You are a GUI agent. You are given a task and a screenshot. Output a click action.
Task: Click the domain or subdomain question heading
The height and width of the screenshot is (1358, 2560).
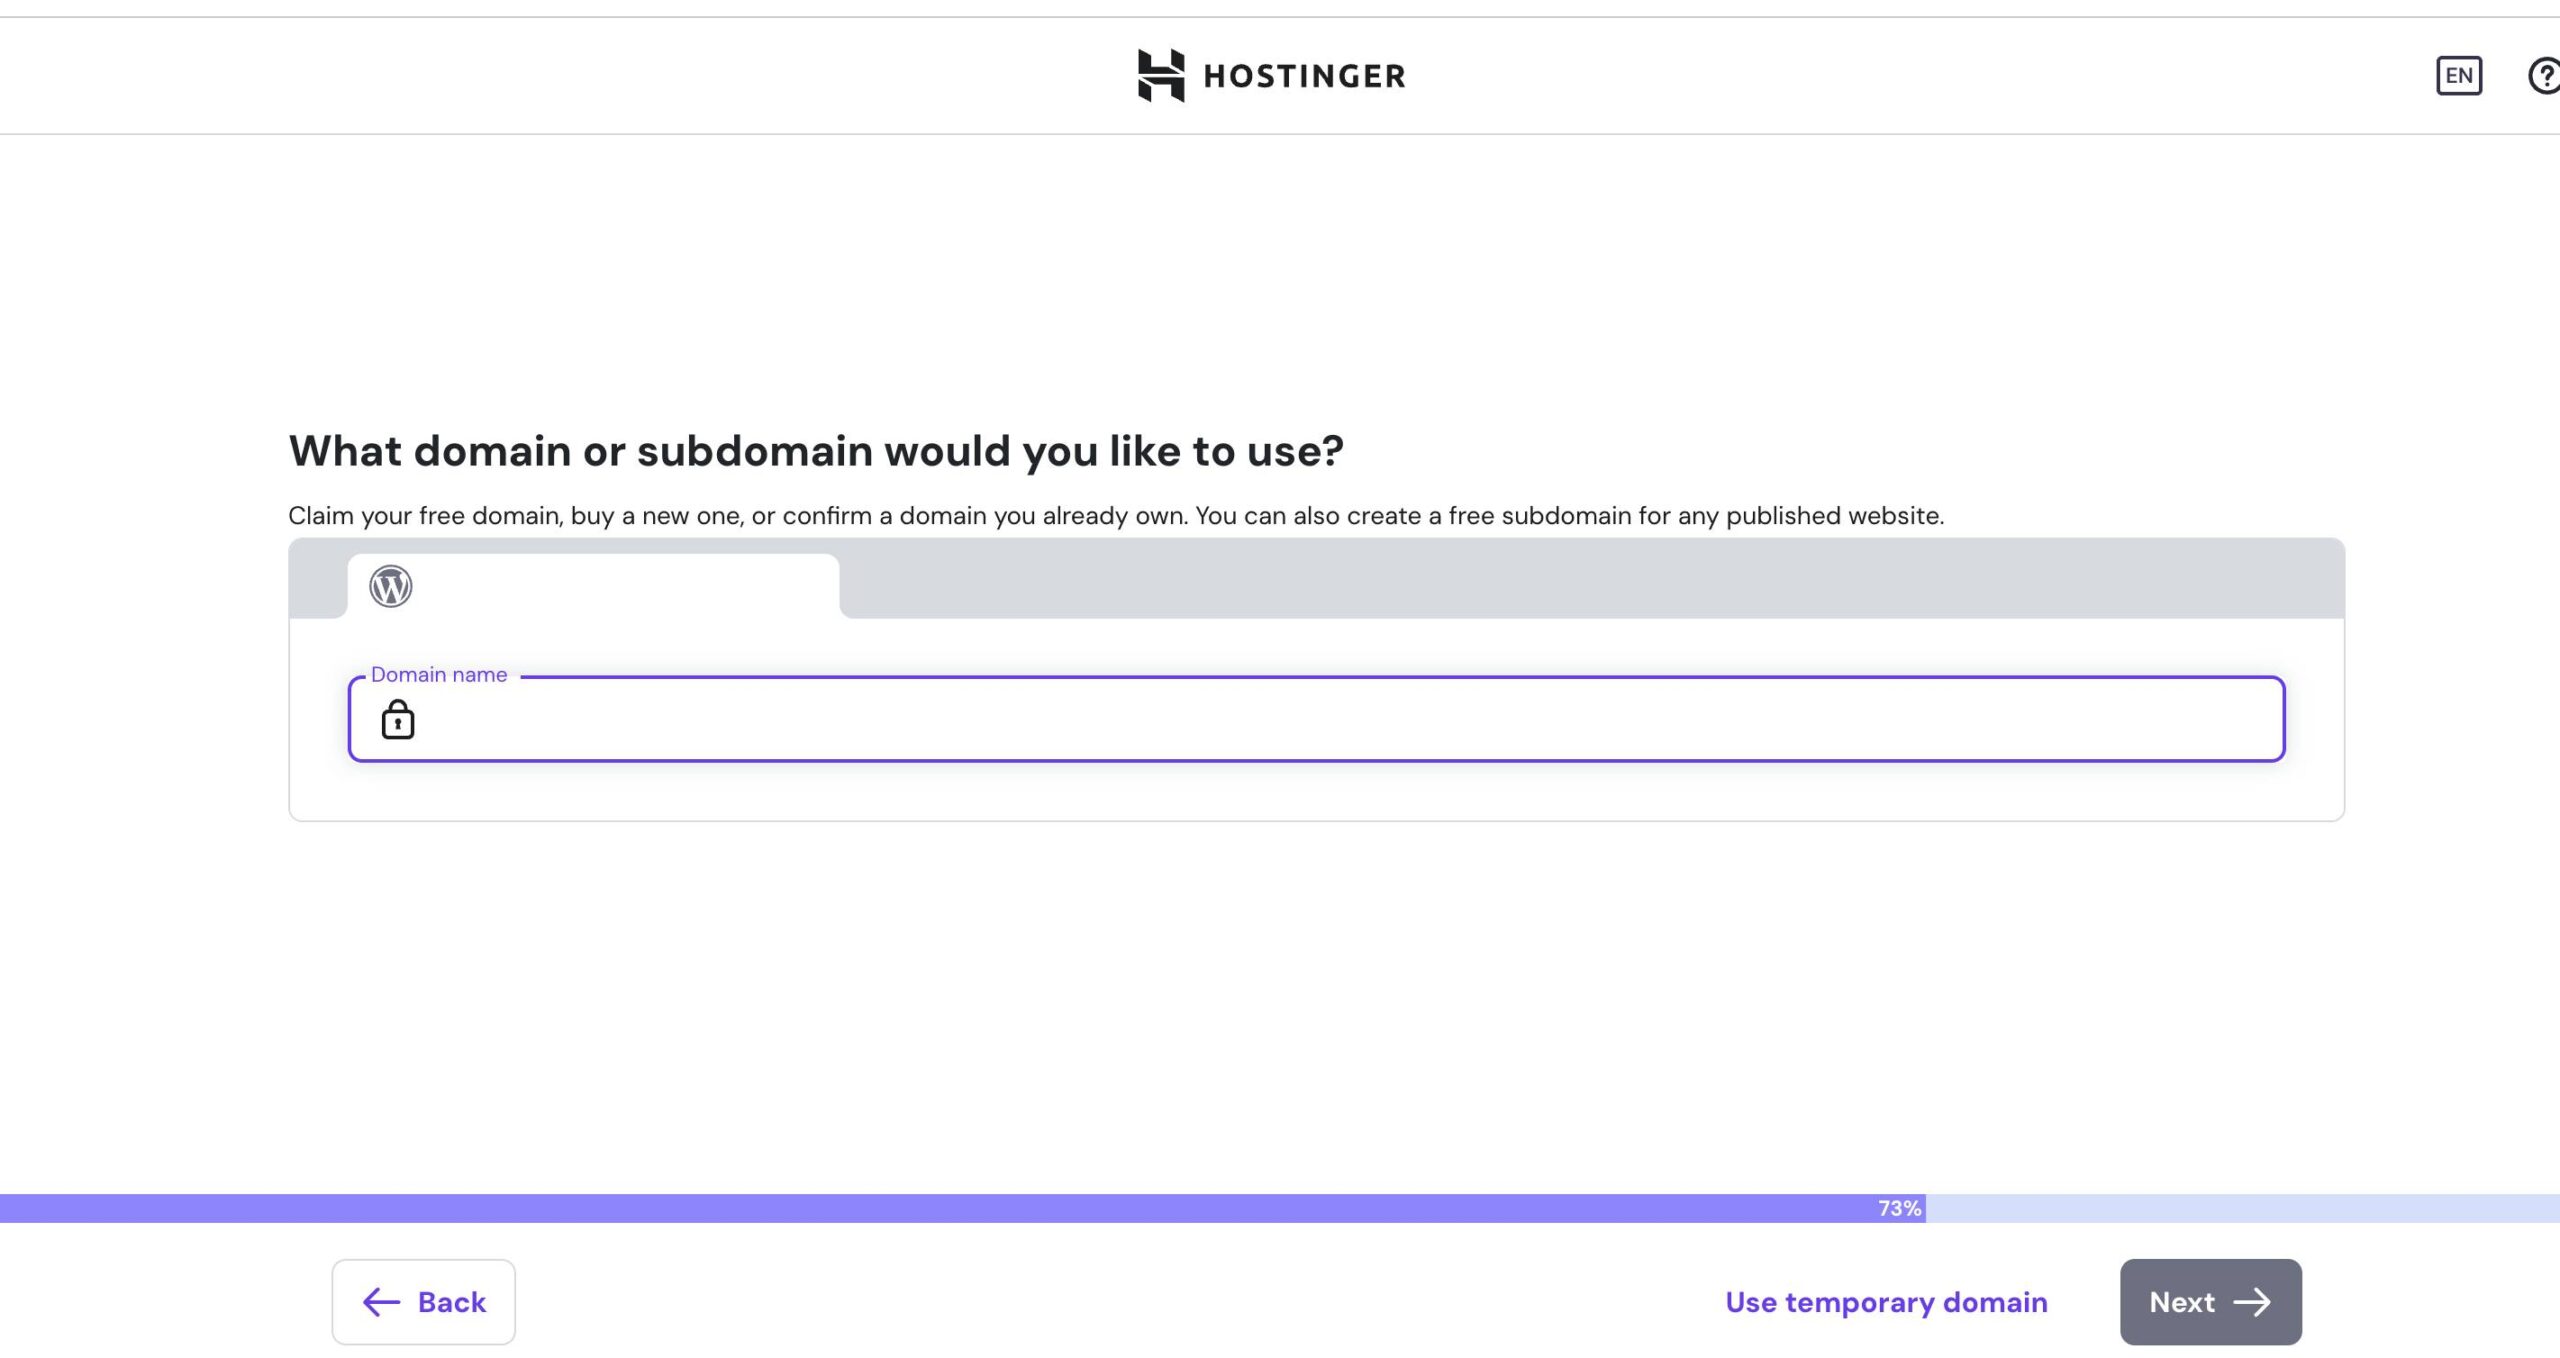[815, 451]
